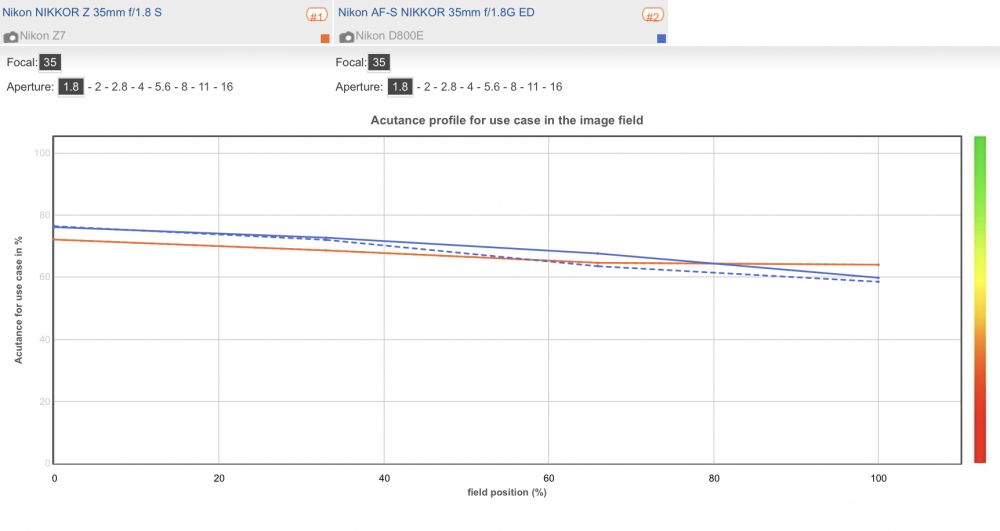Image resolution: width=1000 pixels, height=531 pixels.
Task: Click the orange curve endpoint at field position 100
Action: point(878,265)
